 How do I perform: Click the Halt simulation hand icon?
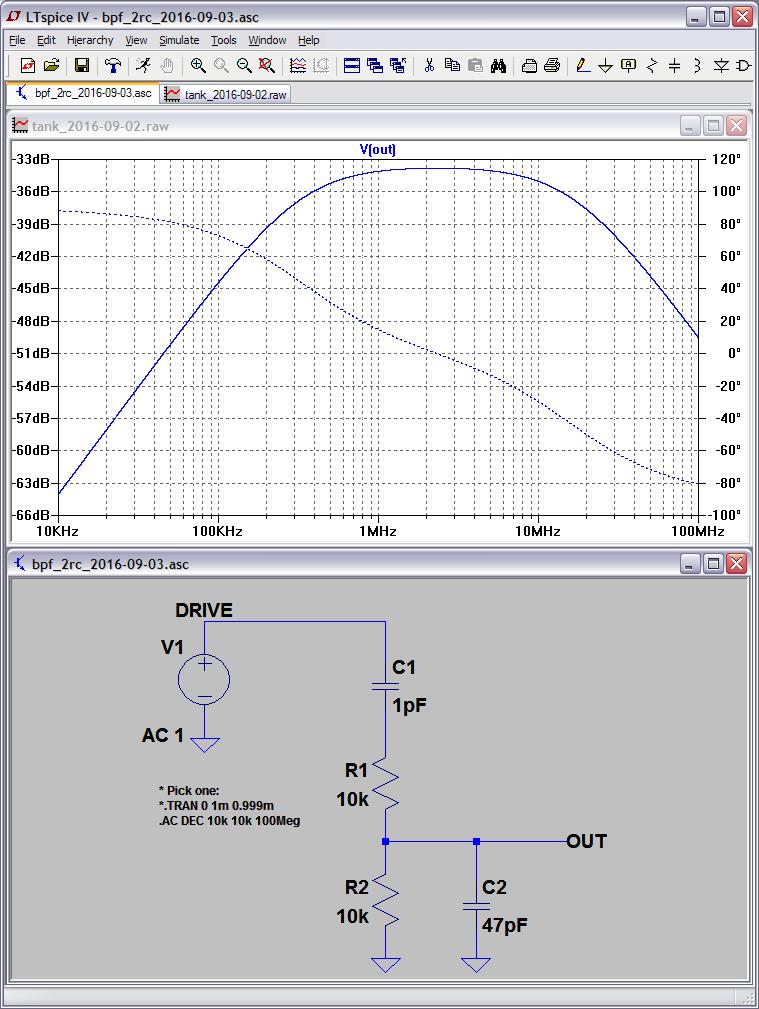tap(167, 65)
